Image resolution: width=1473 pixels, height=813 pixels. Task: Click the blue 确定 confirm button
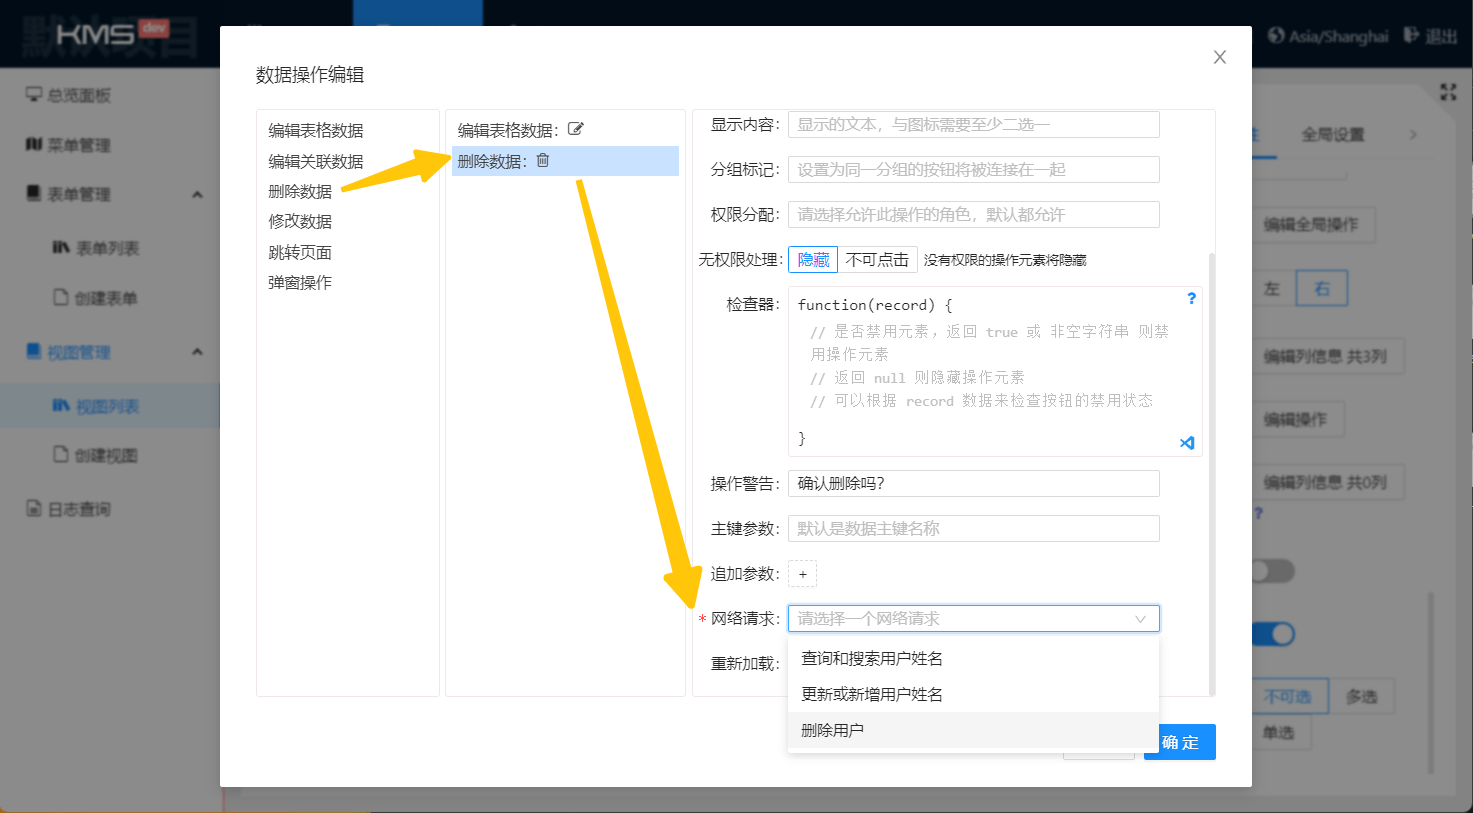tap(1180, 742)
